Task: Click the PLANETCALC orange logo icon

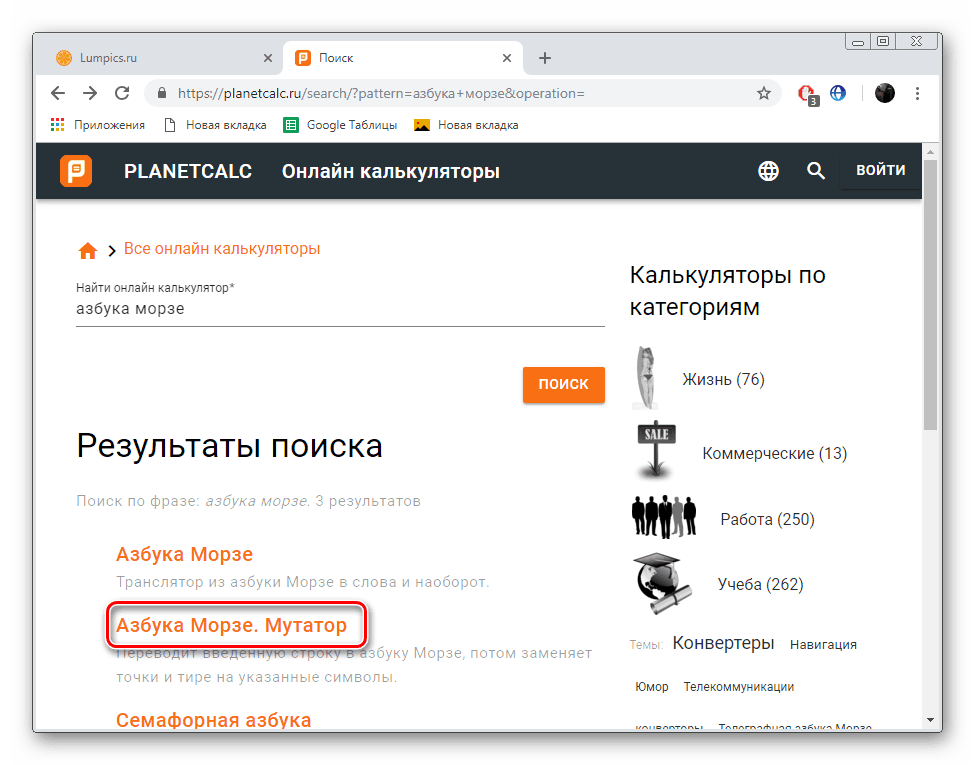Action: point(76,171)
